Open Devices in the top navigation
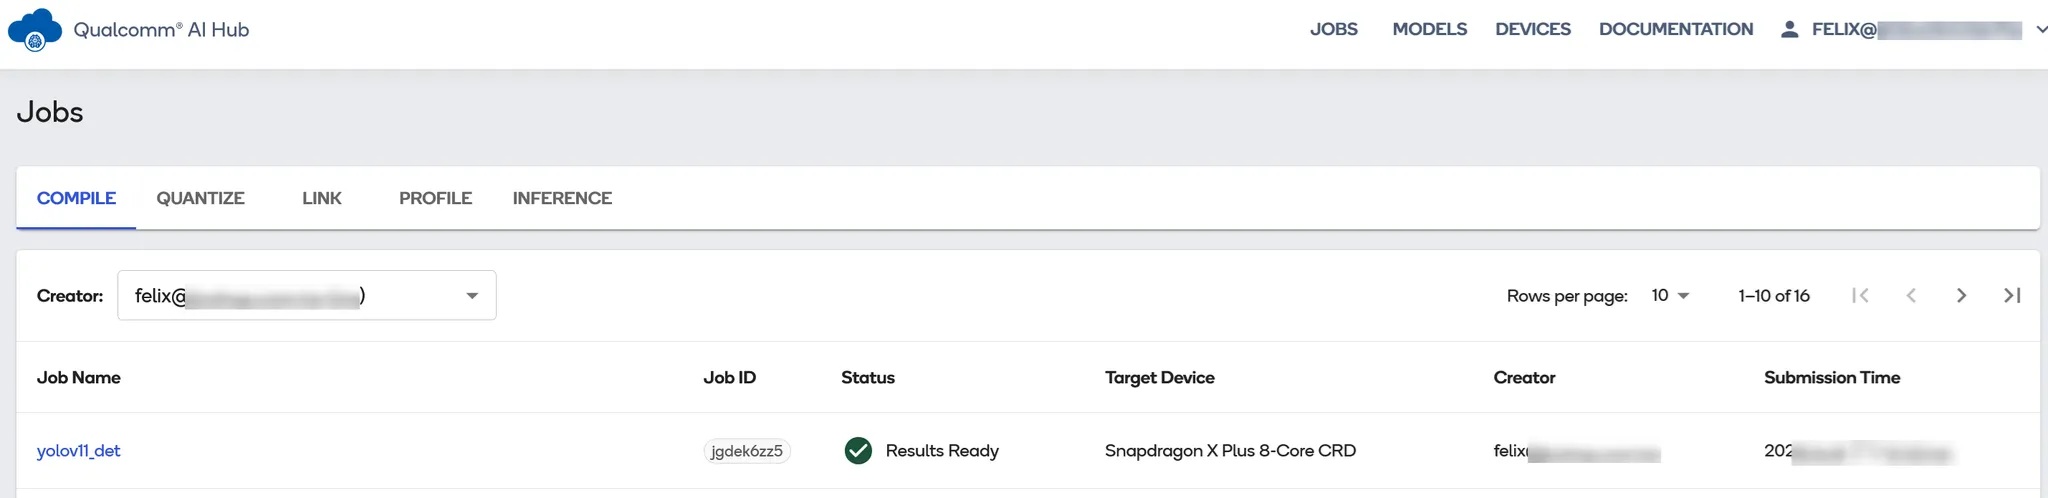Image resolution: width=2048 pixels, height=498 pixels. (x=1533, y=29)
